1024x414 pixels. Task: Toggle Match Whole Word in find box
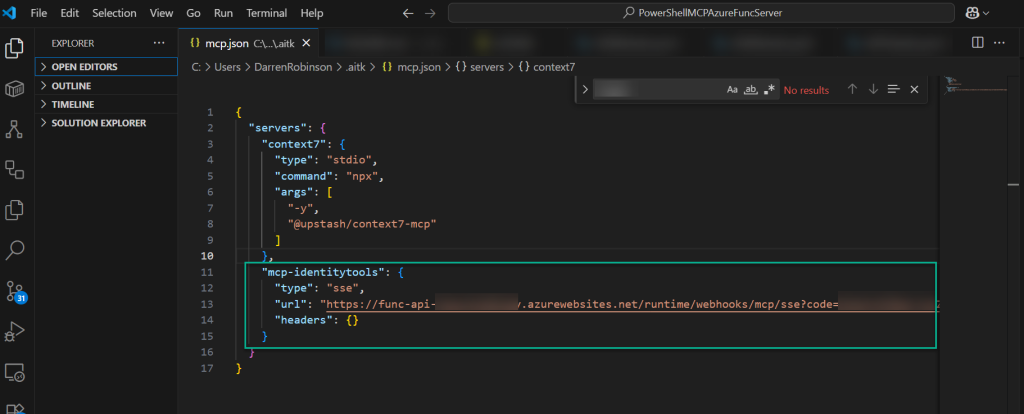(751, 89)
